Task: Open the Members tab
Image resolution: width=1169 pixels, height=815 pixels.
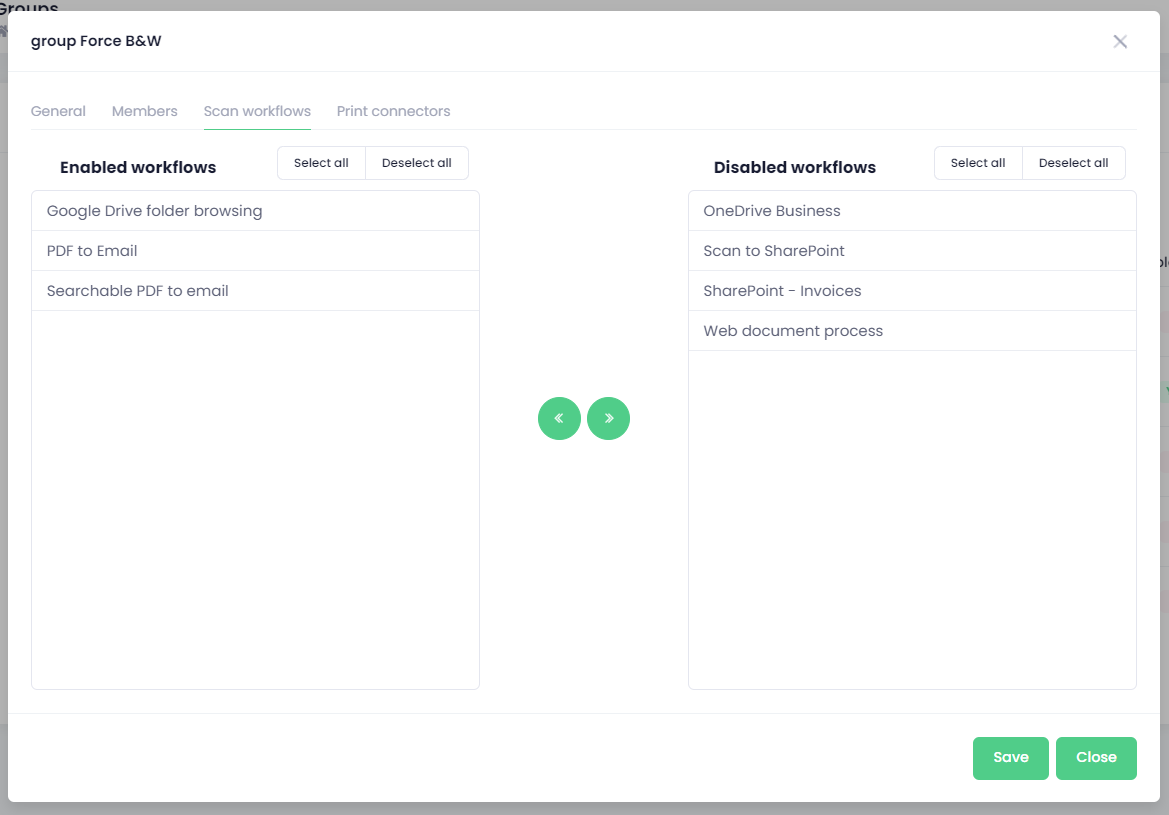Action: pyautogui.click(x=145, y=111)
